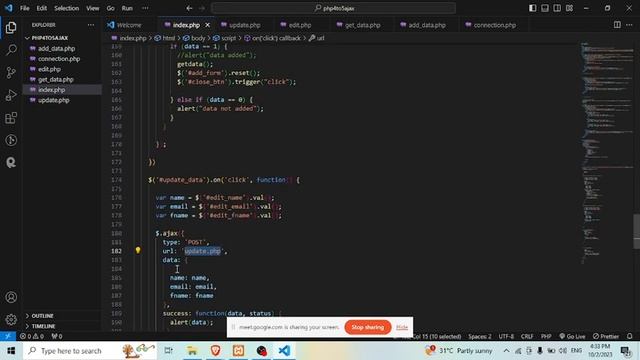Click the Split Editor Right icon
This screenshot has height=360, width=640.
pos(617,25)
